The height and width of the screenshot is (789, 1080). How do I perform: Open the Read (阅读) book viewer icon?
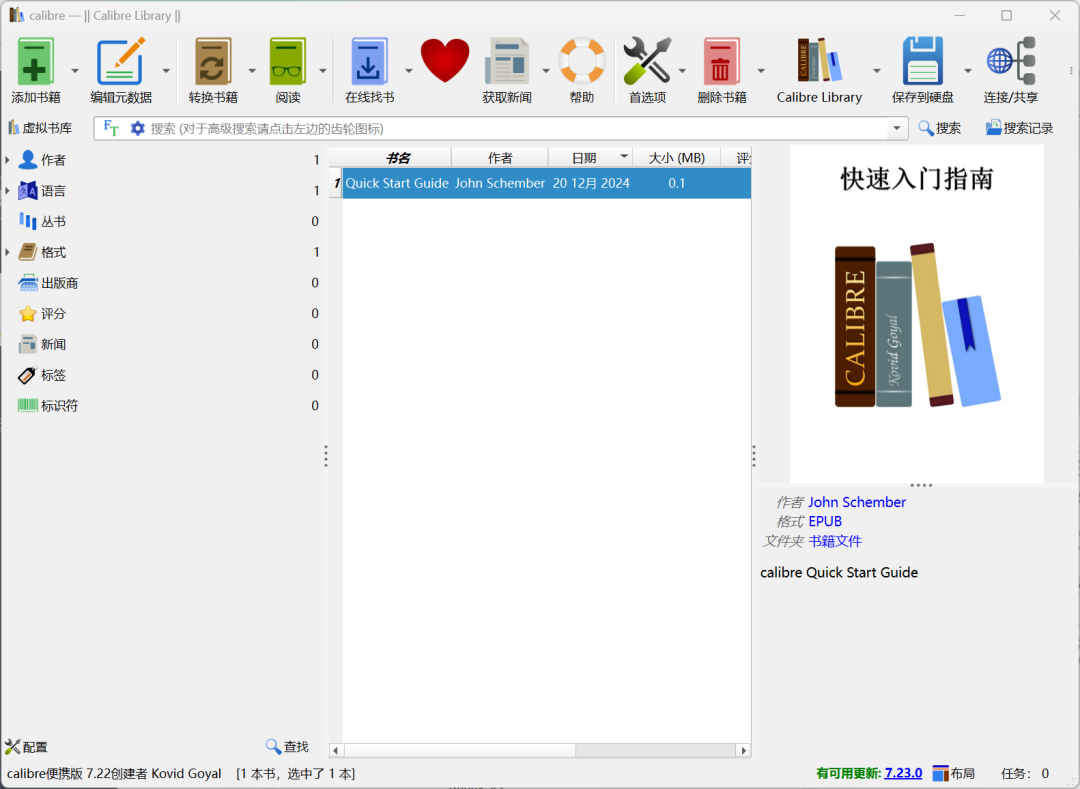coord(288,63)
